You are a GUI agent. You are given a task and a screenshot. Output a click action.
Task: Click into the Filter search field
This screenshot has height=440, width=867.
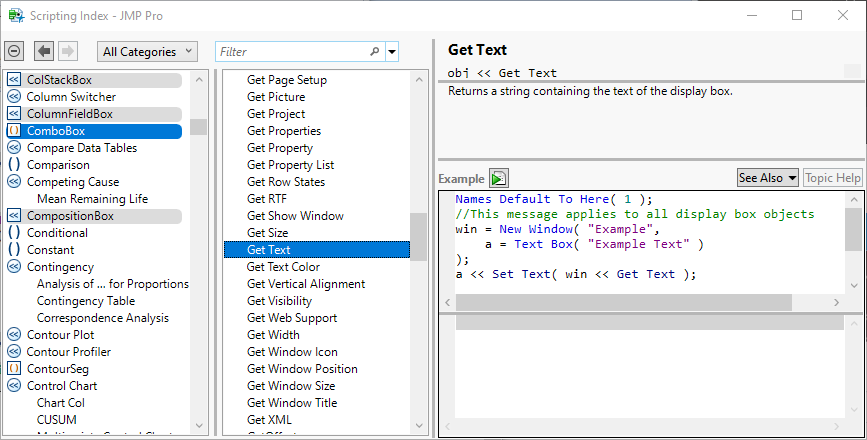290,51
